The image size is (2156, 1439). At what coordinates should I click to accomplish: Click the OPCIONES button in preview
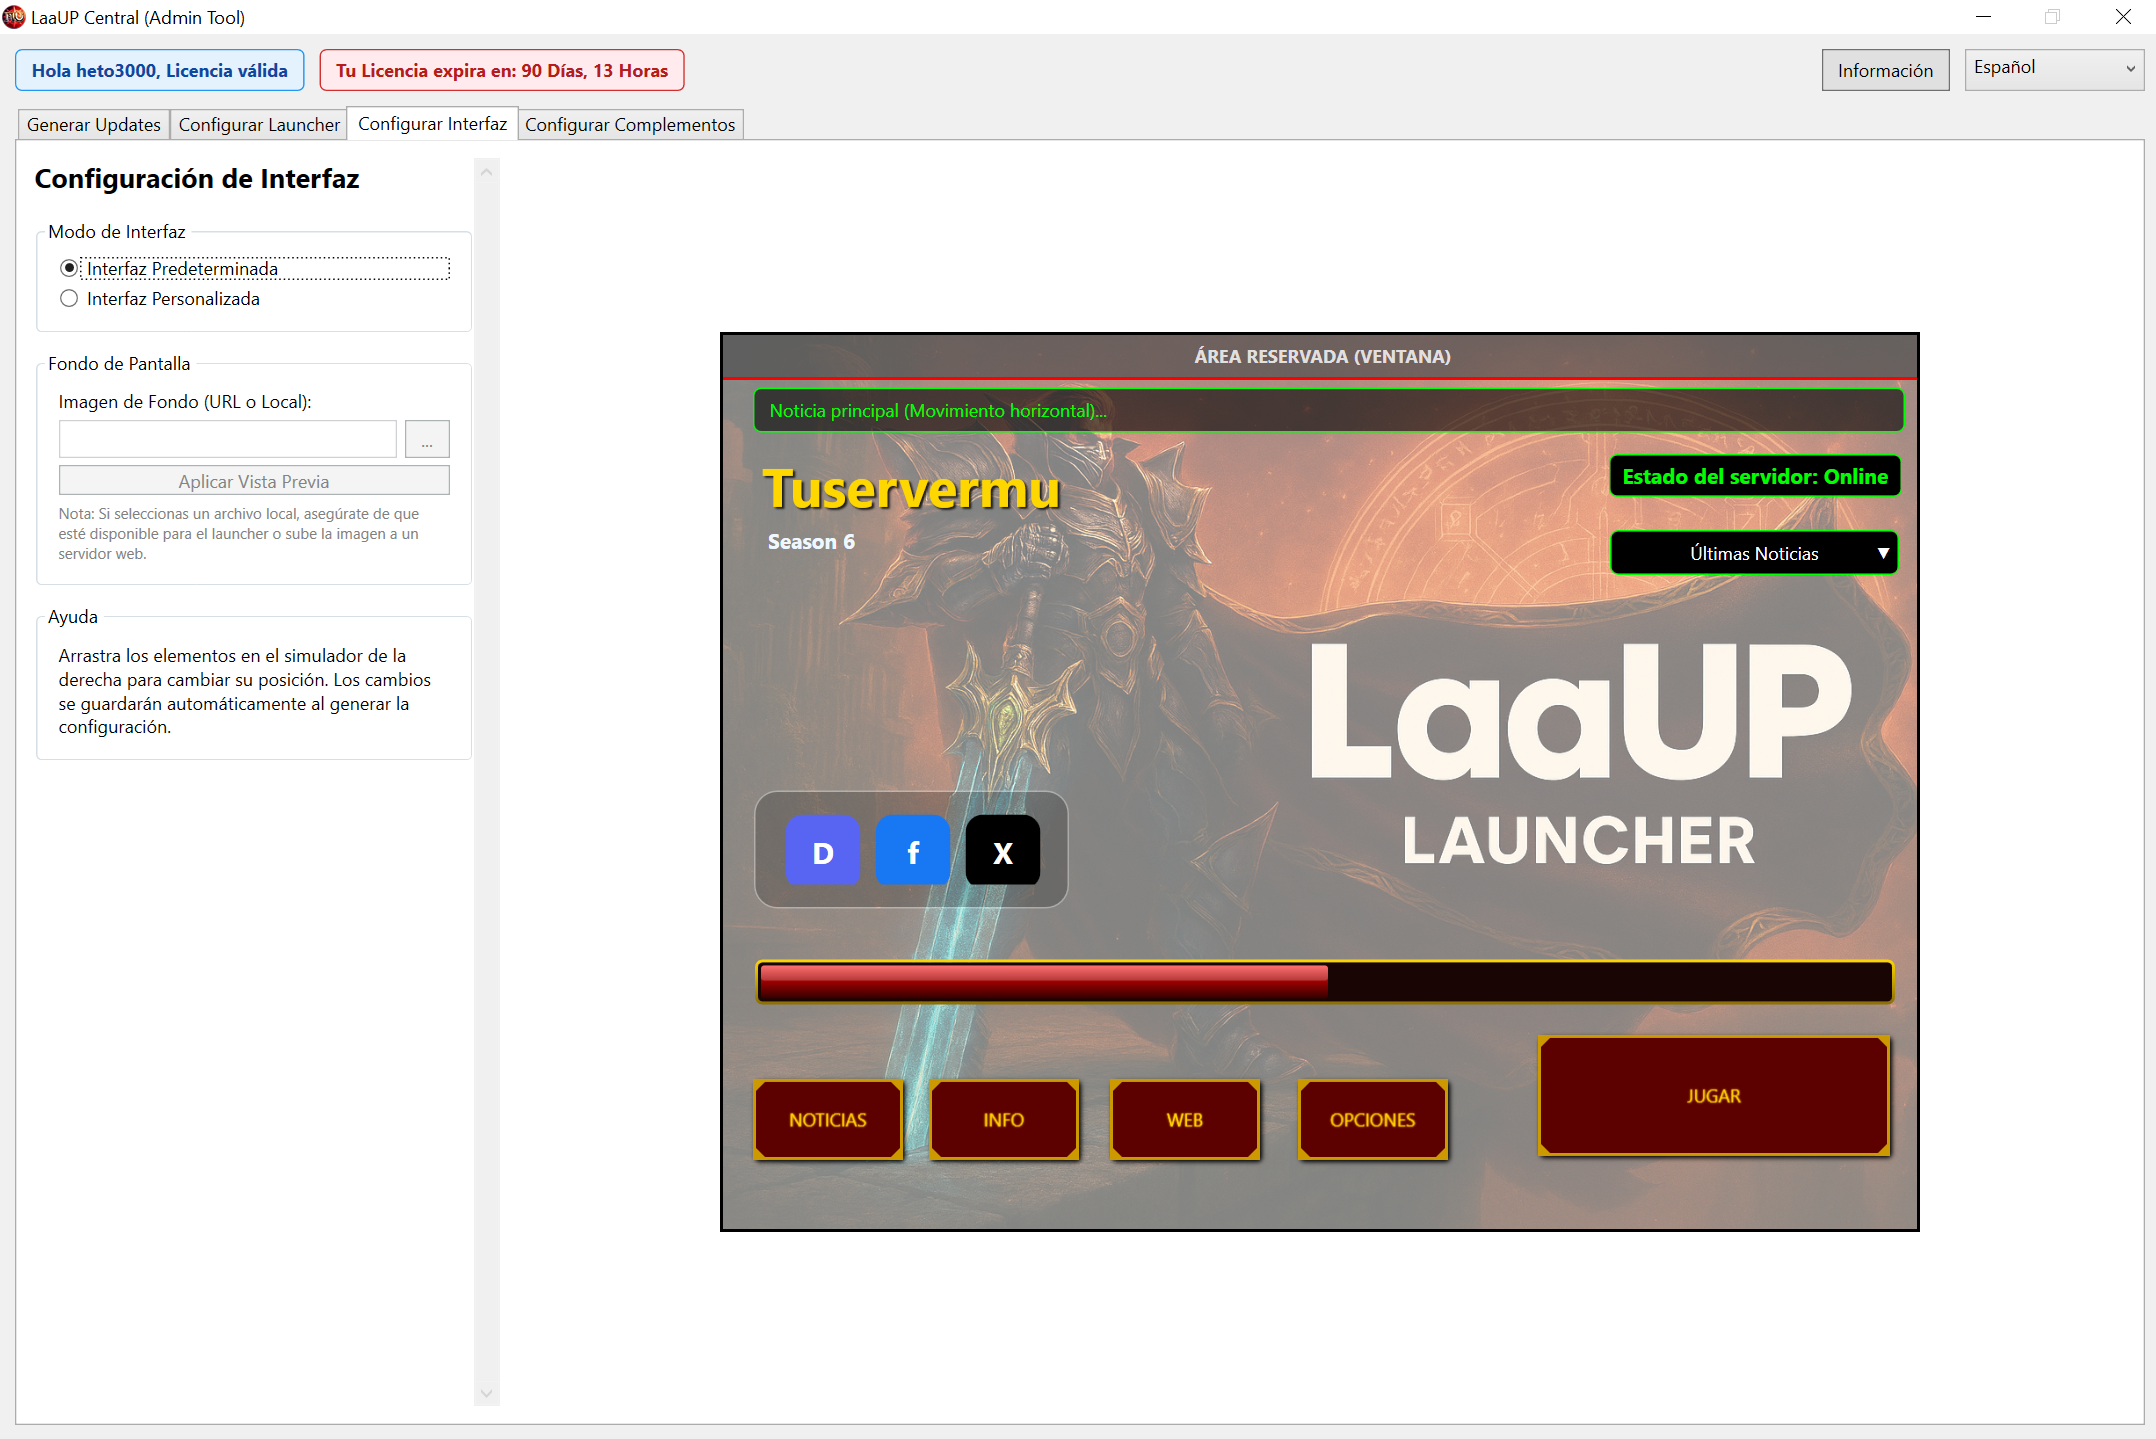(1372, 1120)
